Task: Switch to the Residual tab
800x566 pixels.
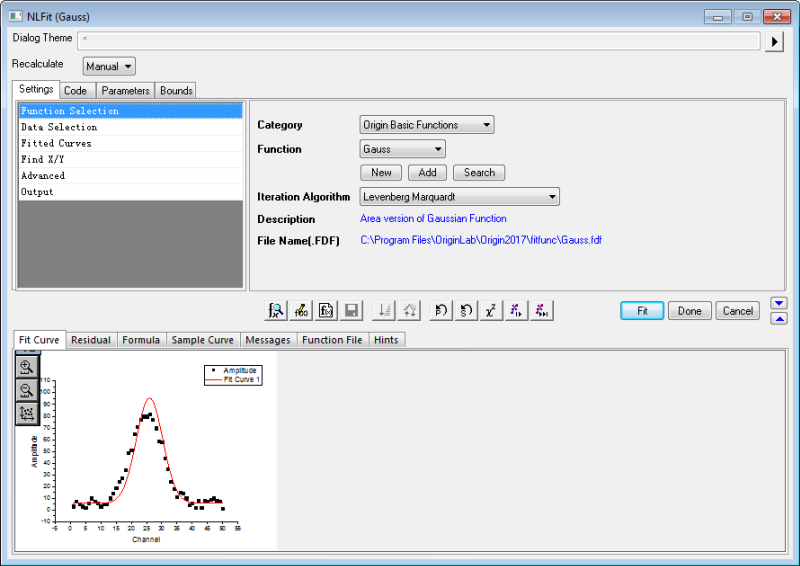Action: (91, 340)
